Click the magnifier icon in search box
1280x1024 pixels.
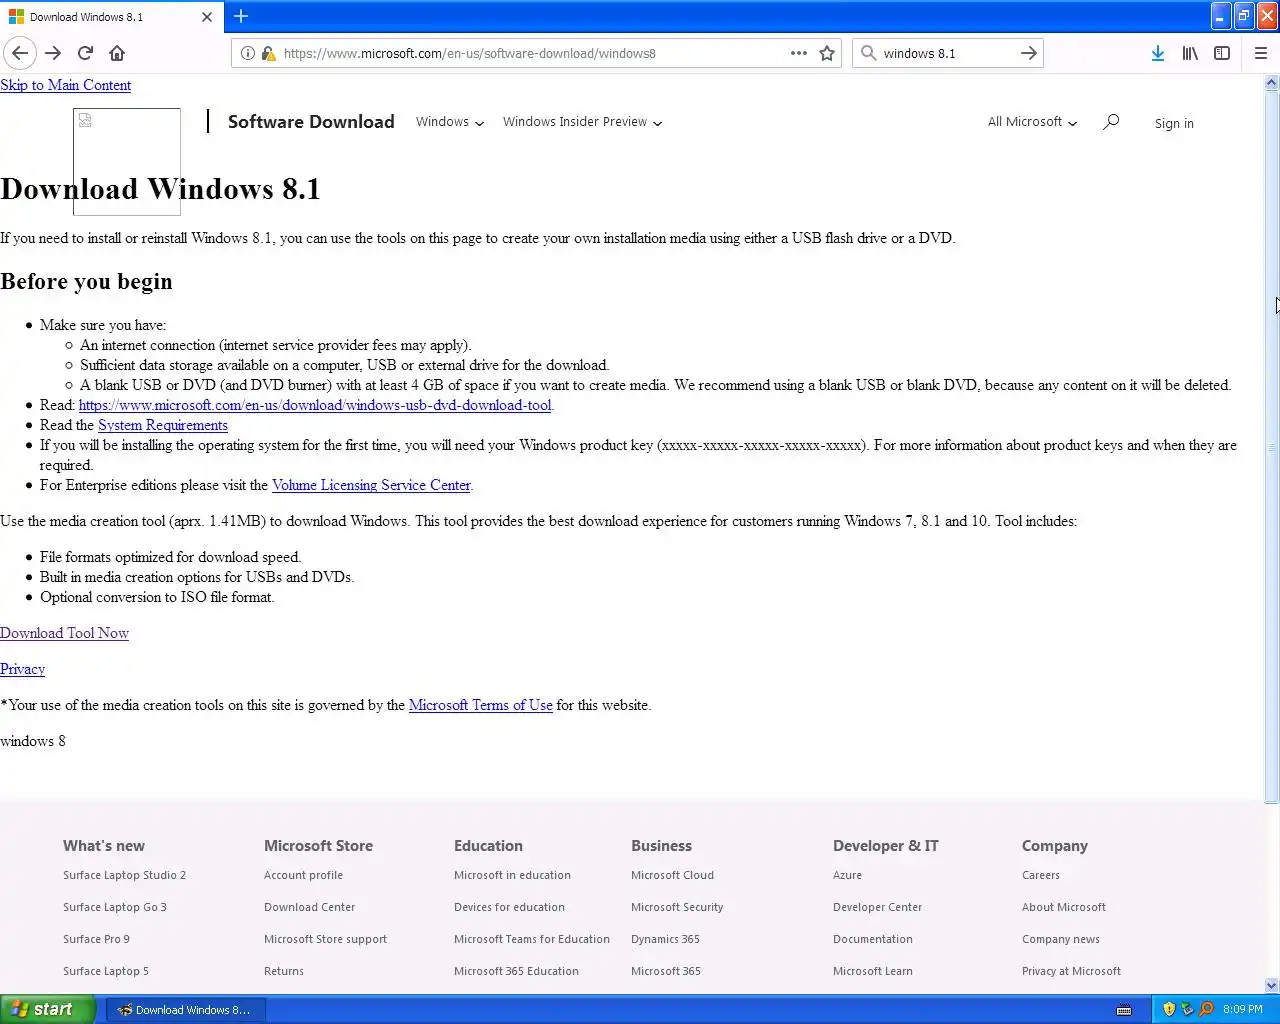pyautogui.click(x=868, y=53)
